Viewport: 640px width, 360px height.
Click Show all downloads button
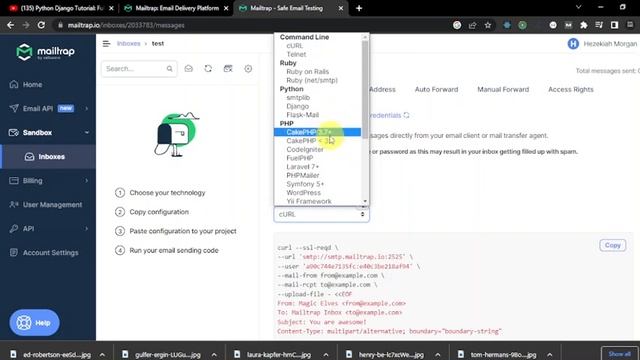pyautogui.click(x=619, y=354)
